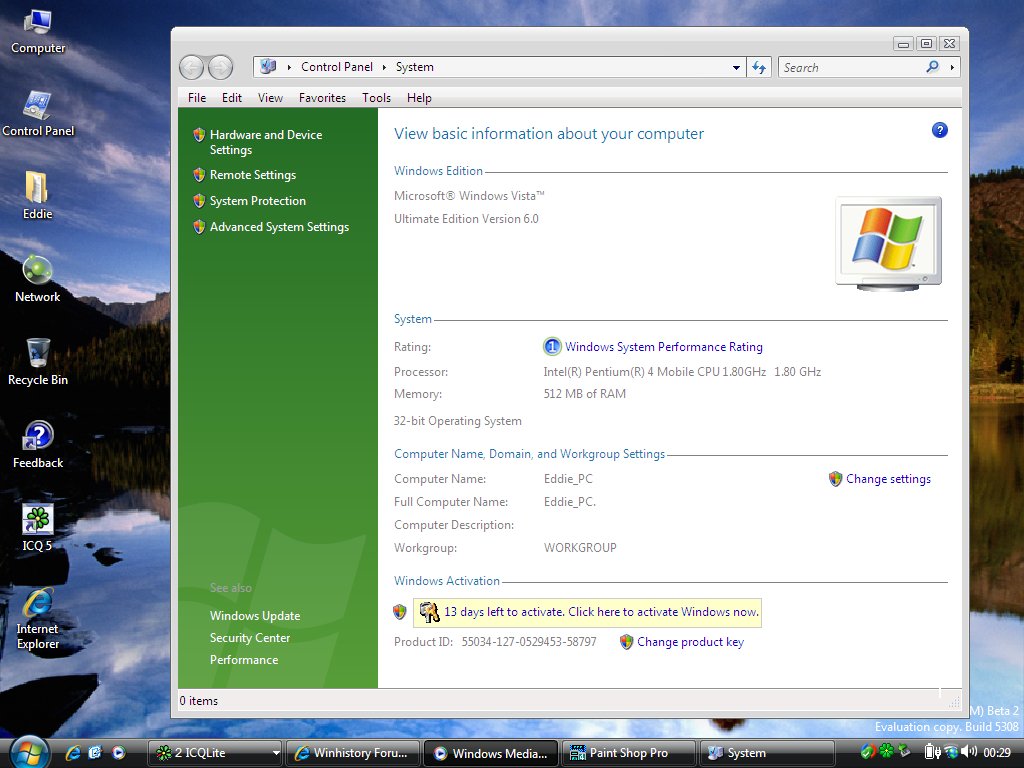Open the Tools menu
This screenshot has height=768, width=1024.
tap(376, 97)
